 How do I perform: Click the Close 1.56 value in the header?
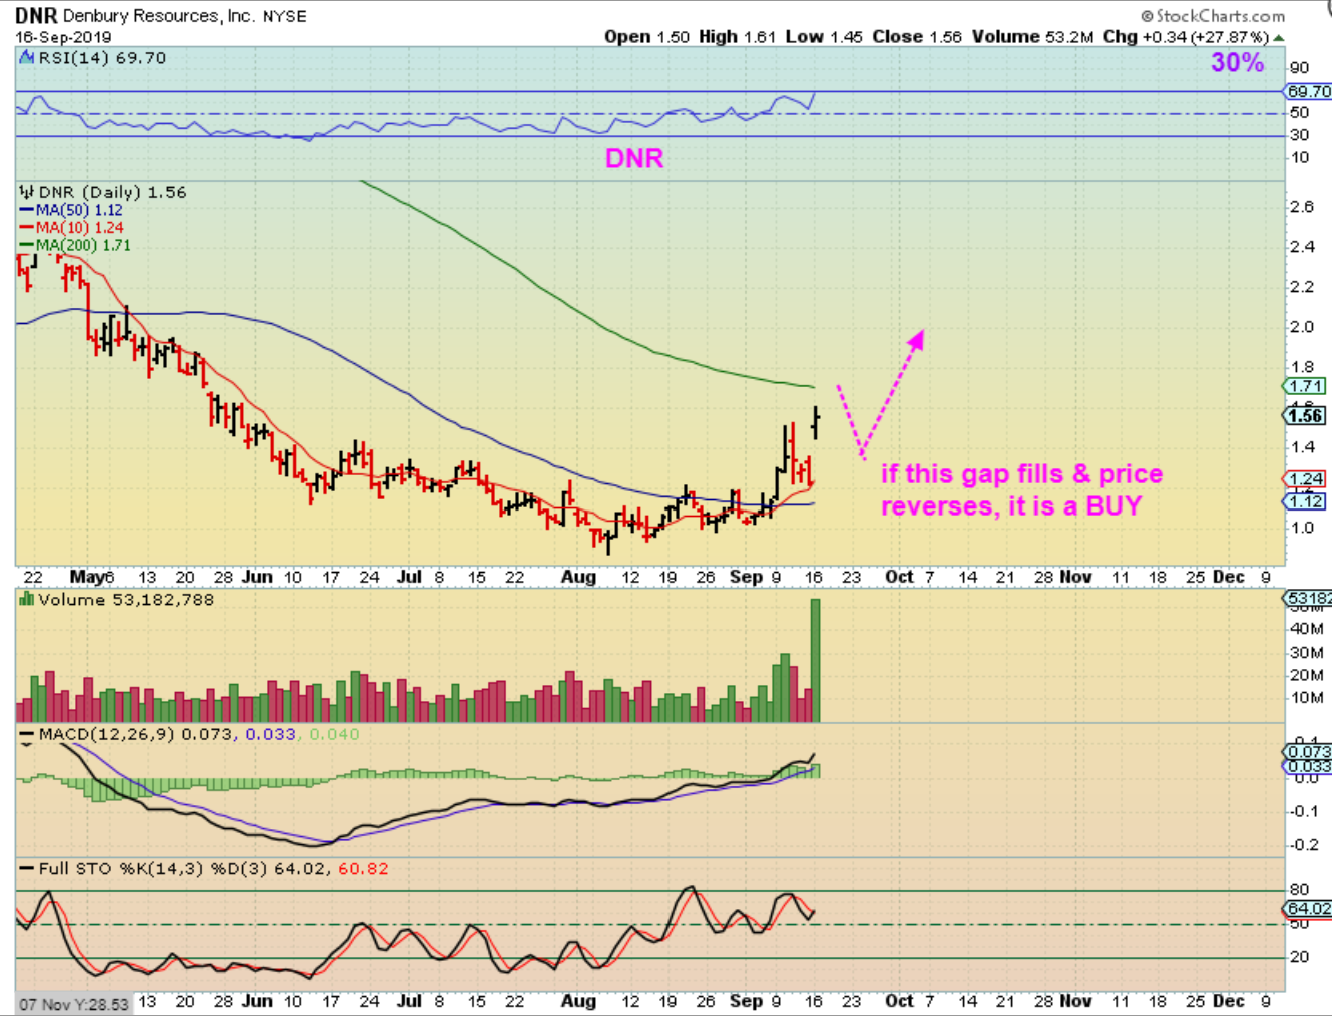pyautogui.click(x=917, y=37)
